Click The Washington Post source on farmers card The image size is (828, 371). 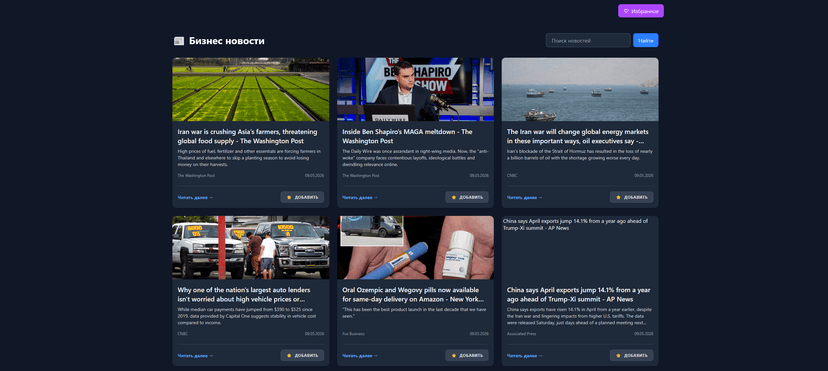tap(196, 175)
